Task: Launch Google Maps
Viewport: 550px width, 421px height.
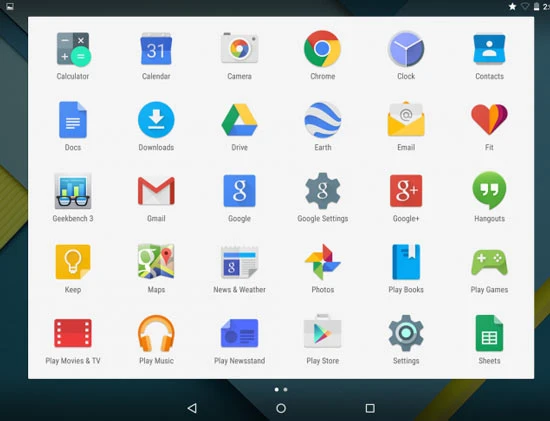Action: 156,262
